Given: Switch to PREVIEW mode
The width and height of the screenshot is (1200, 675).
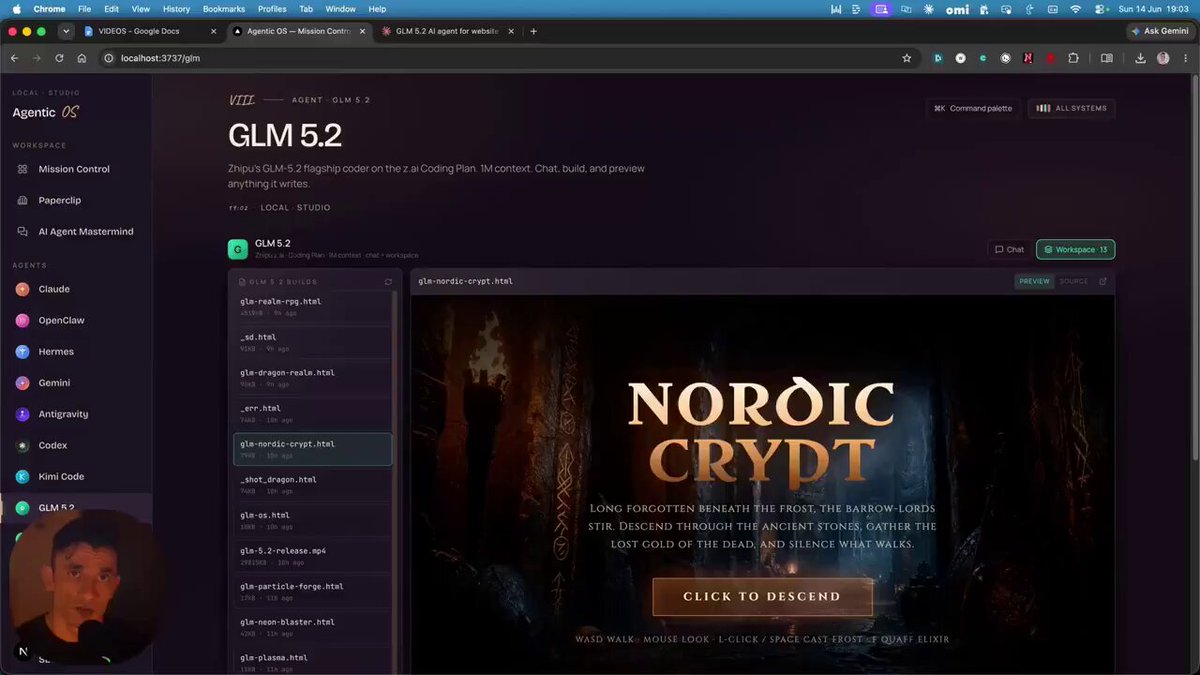Looking at the screenshot, I should pyautogui.click(x=1034, y=281).
